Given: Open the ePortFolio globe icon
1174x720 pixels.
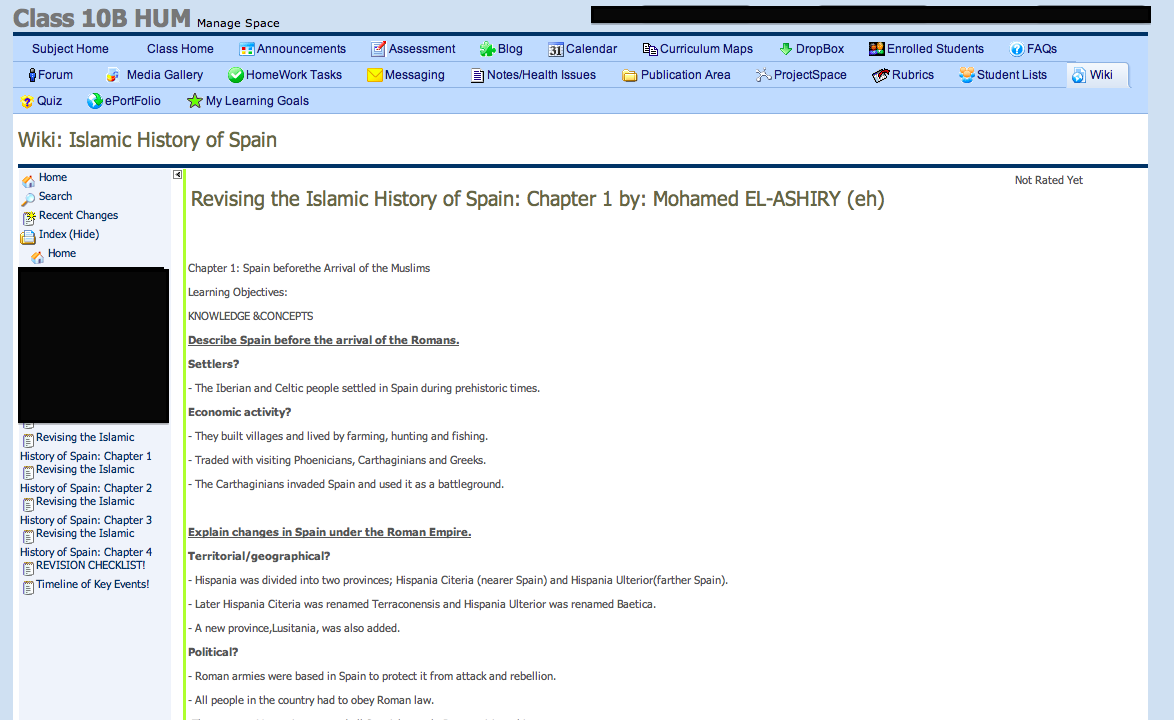Looking at the screenshot, I should pos(95,101).
